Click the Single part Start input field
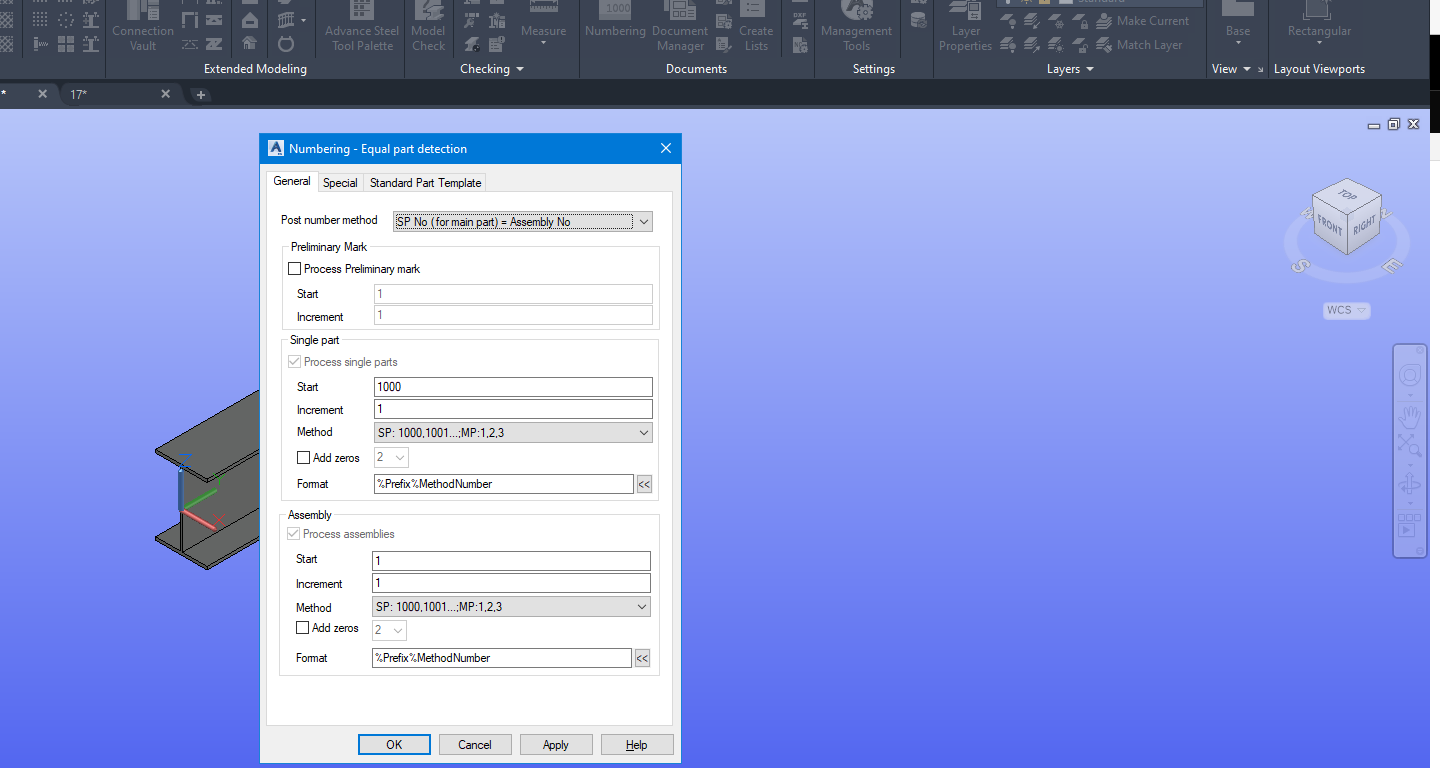1440x768 pixels. tap(513, 387)
